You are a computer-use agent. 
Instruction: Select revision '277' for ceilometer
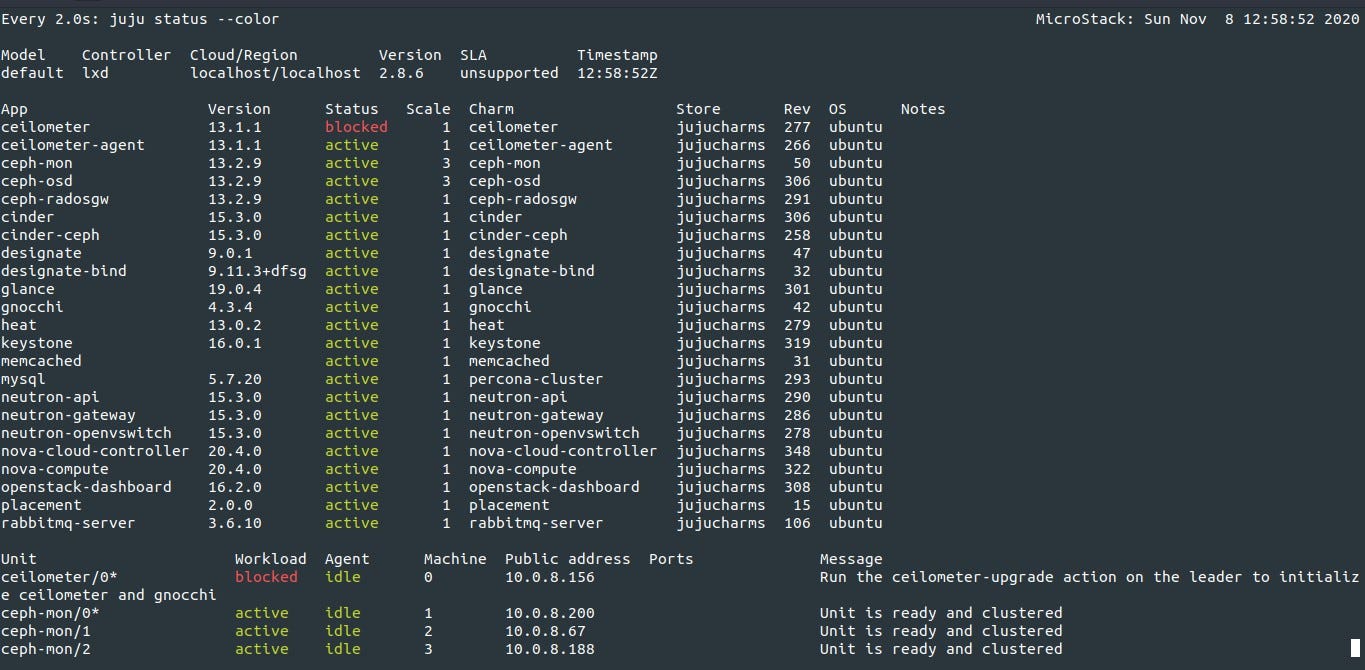(x=797, y=127)
